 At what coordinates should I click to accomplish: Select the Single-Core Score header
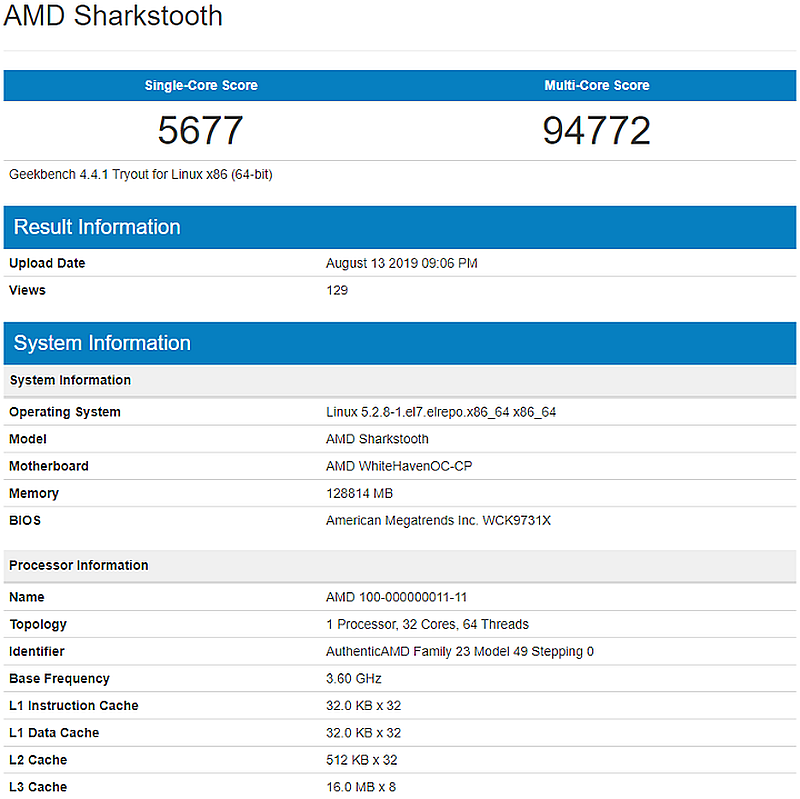click(200, 85)
